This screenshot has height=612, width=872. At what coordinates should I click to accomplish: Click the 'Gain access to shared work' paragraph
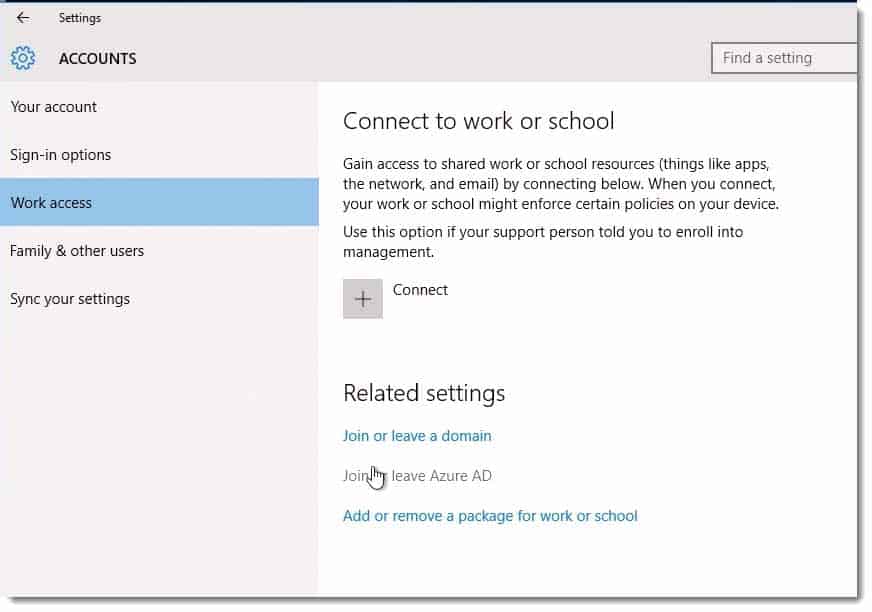(561, 184)
